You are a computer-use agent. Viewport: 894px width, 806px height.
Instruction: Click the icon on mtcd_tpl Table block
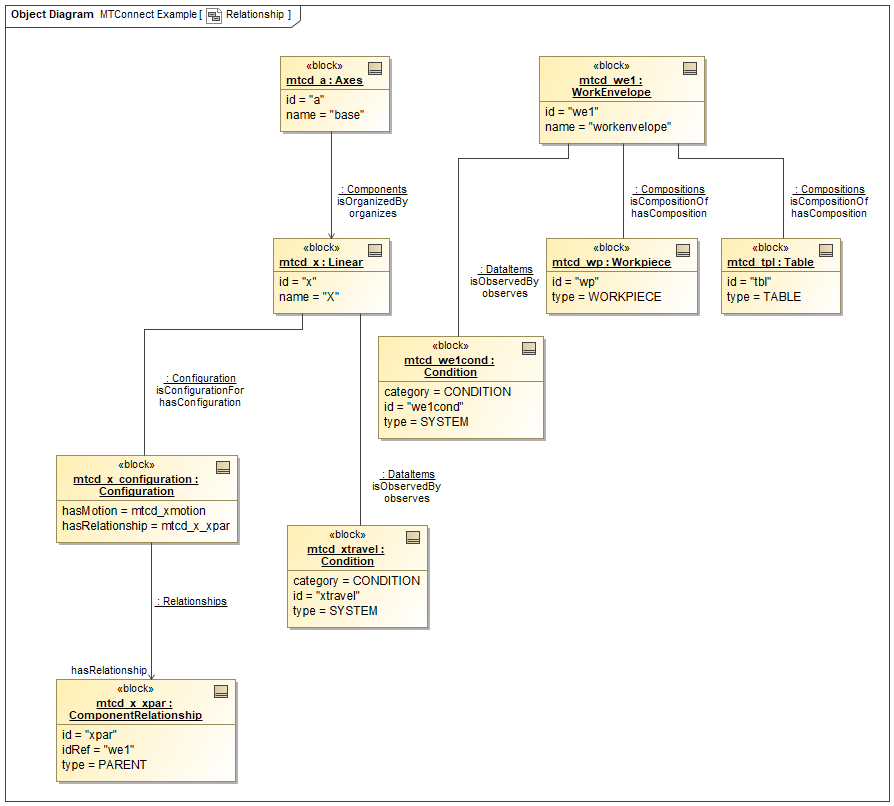[826, 251]
